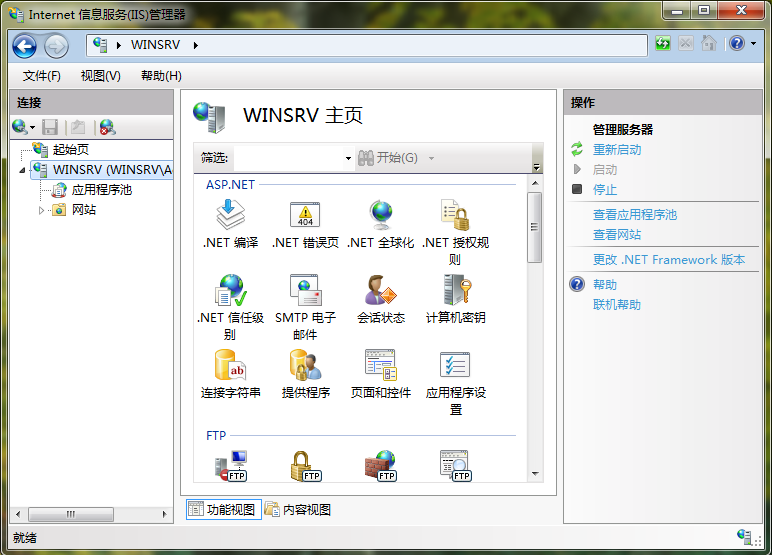Click breadcrumb arrow before WINSRV
This screenshot has height=555, width=772.
pyautogui.click(x=119, y=45)
